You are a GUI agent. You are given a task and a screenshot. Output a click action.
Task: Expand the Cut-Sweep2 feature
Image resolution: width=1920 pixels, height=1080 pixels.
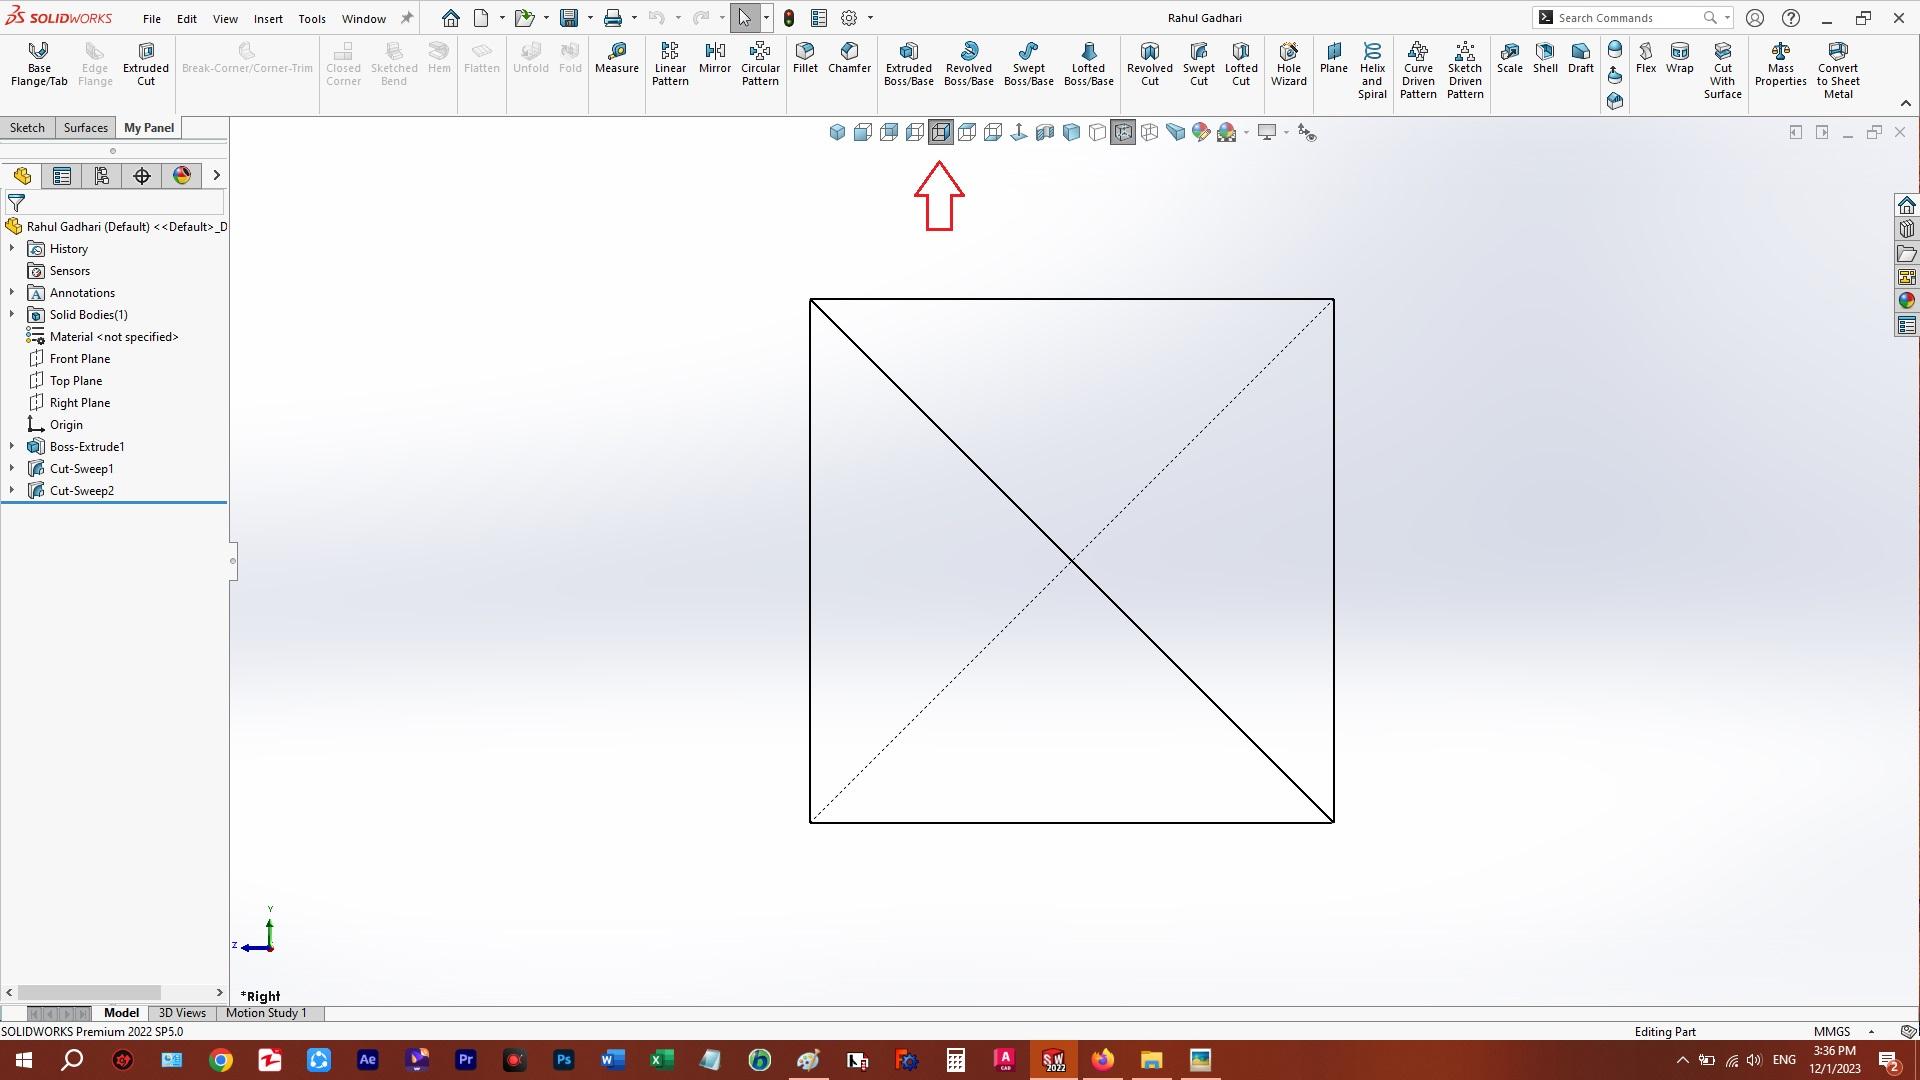(12, 490)
